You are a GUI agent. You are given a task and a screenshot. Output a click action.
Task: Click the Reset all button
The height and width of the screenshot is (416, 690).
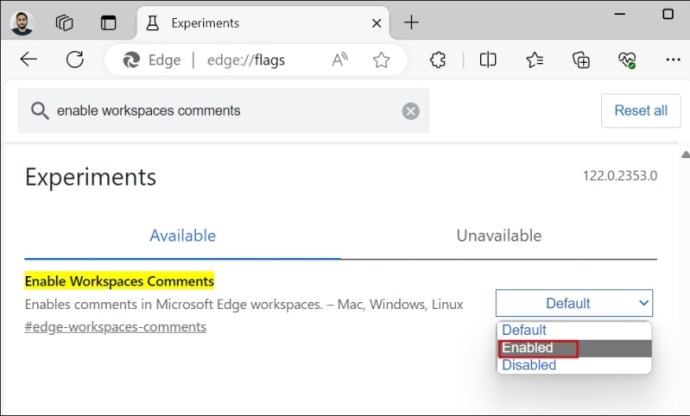641,110
